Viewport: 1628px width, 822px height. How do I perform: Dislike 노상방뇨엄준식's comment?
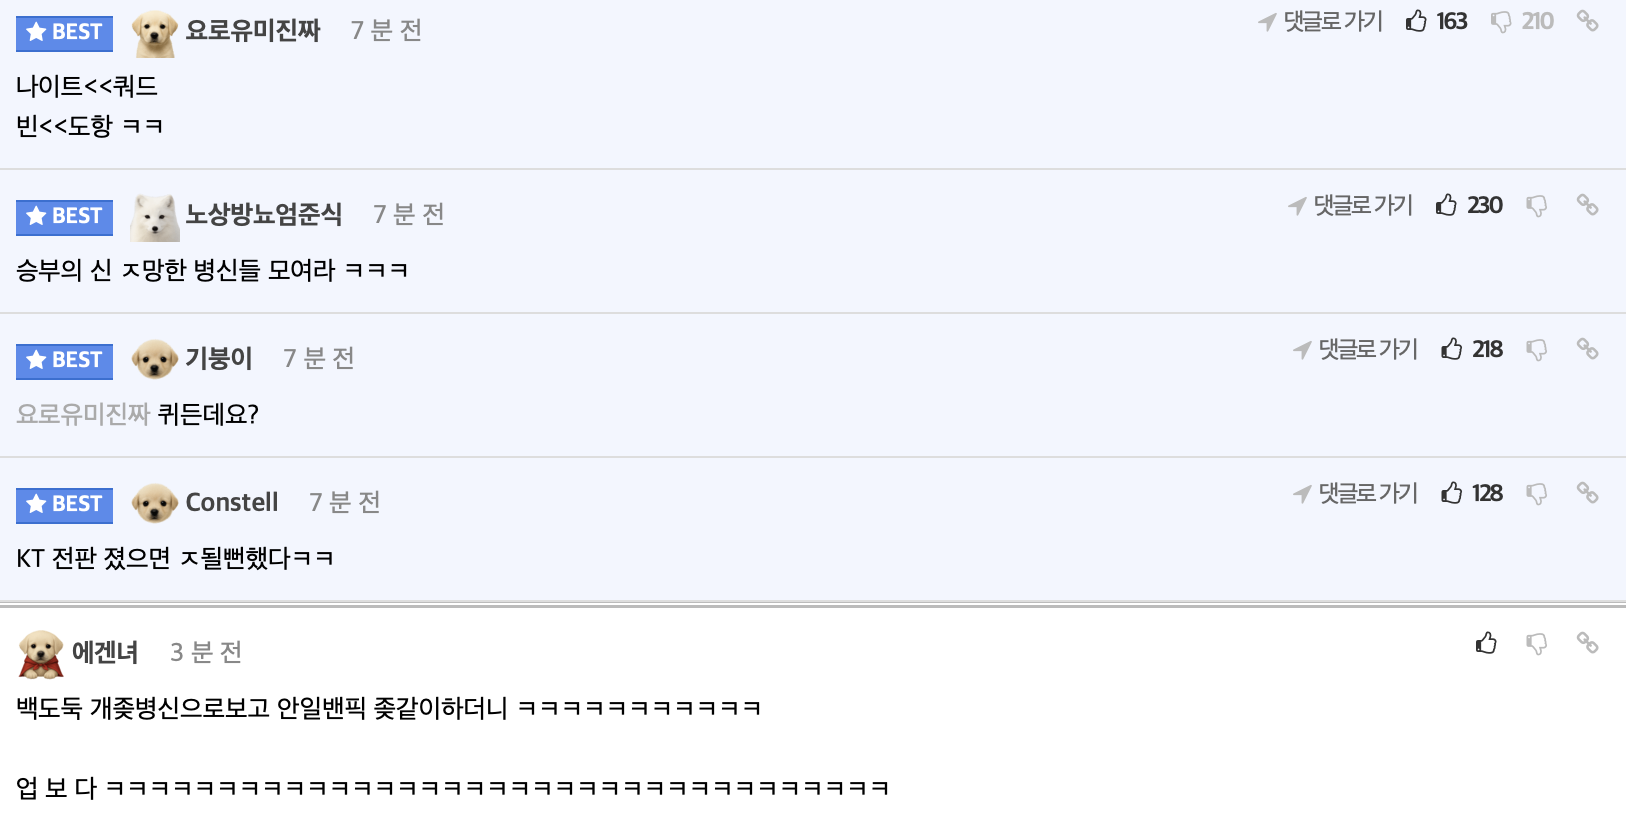1537,206
